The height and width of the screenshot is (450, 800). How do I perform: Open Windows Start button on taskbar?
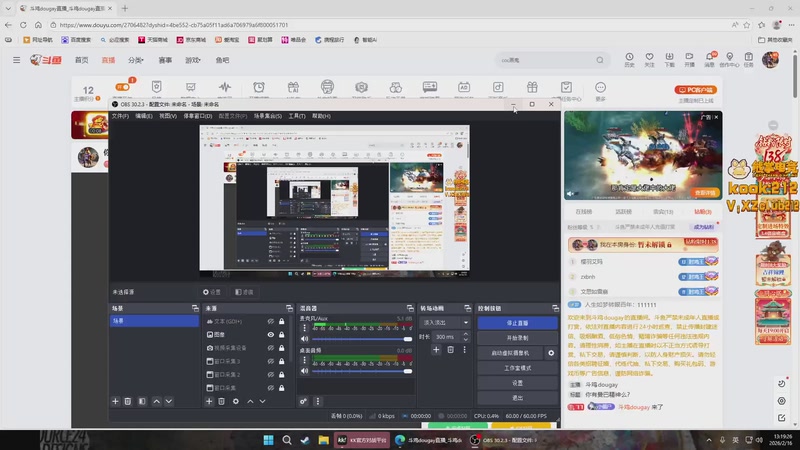tap(268, 440)
